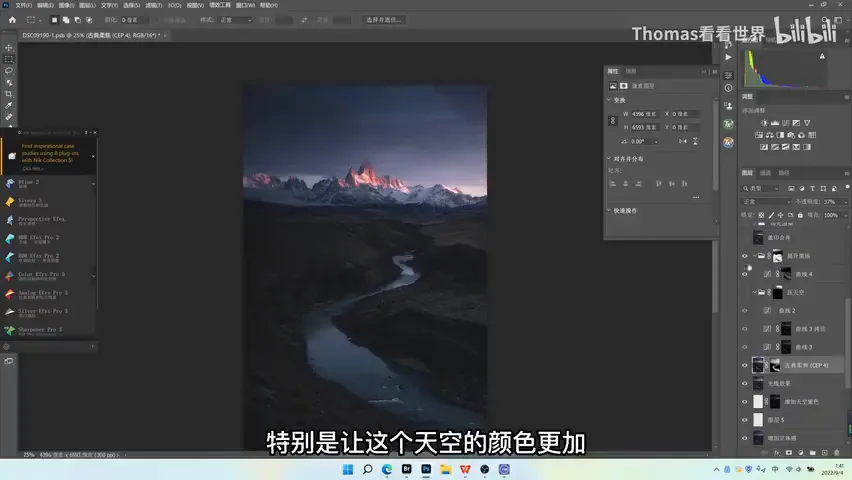Image resolution: width=852 pixels, height=480 pixels.
Task: Open the 图像 menu
Action: (x=66, y=5)
